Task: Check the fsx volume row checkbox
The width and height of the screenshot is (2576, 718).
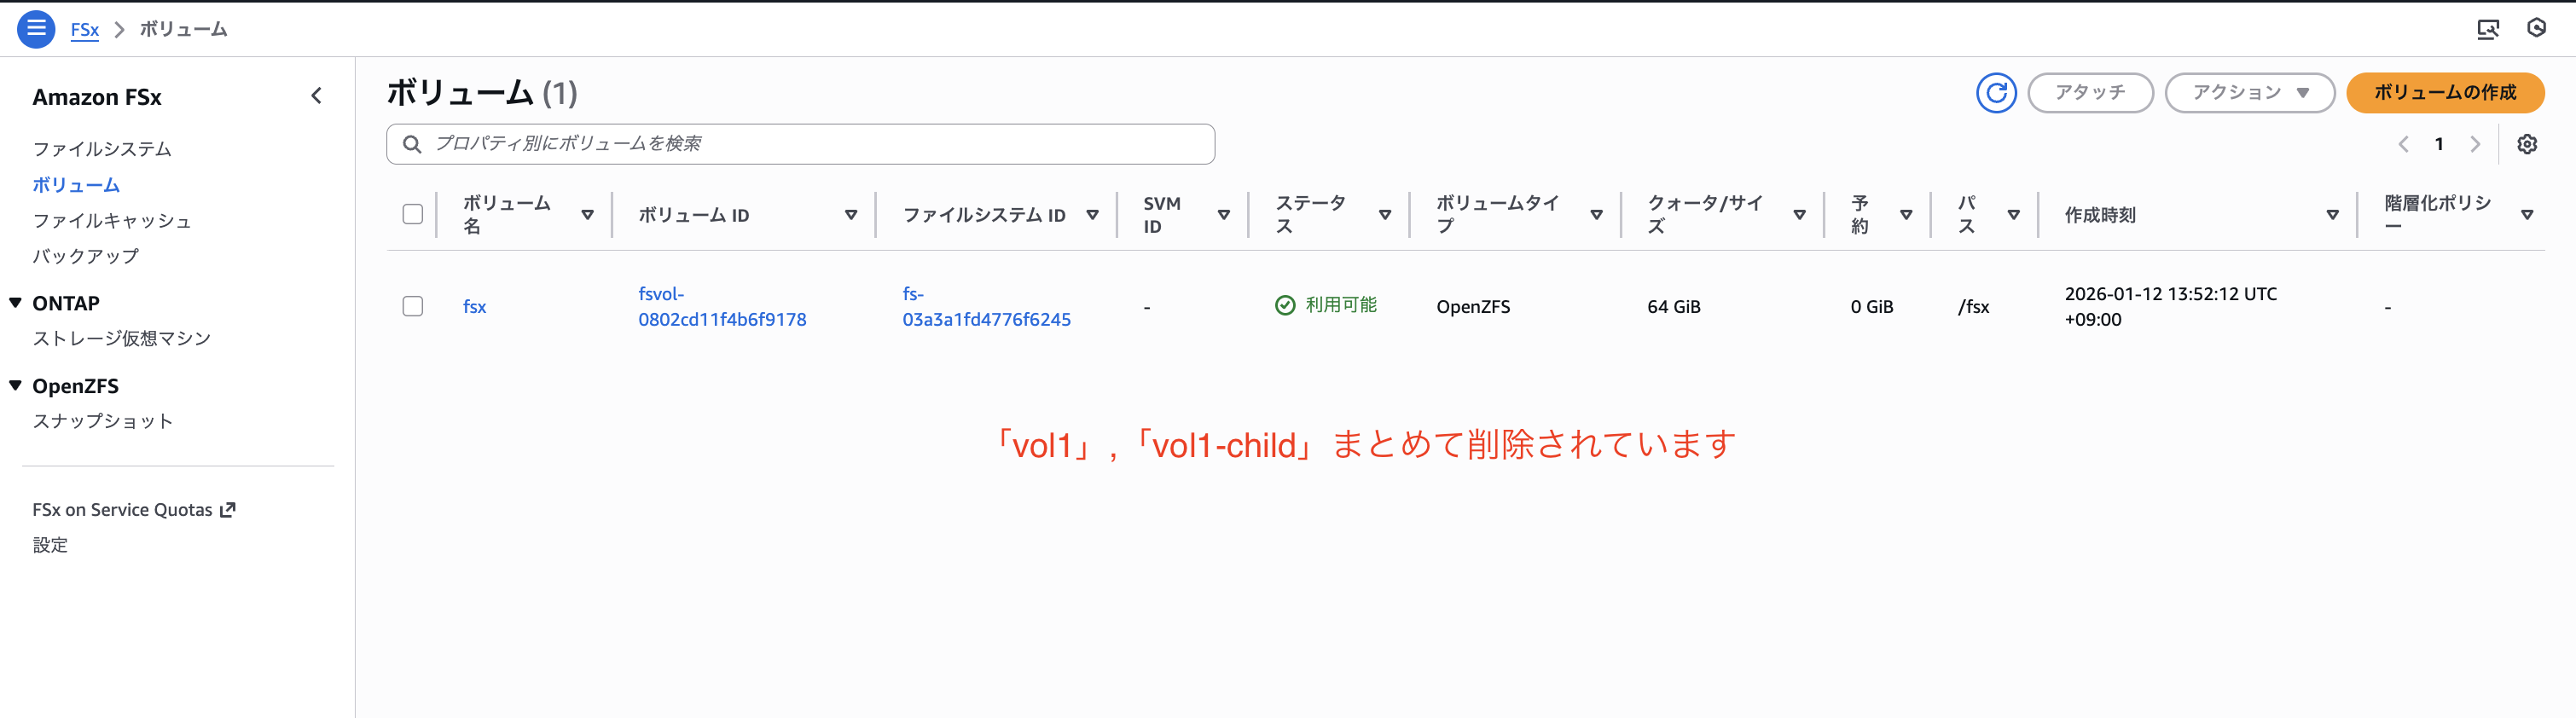Action: (x=412, y=306)
